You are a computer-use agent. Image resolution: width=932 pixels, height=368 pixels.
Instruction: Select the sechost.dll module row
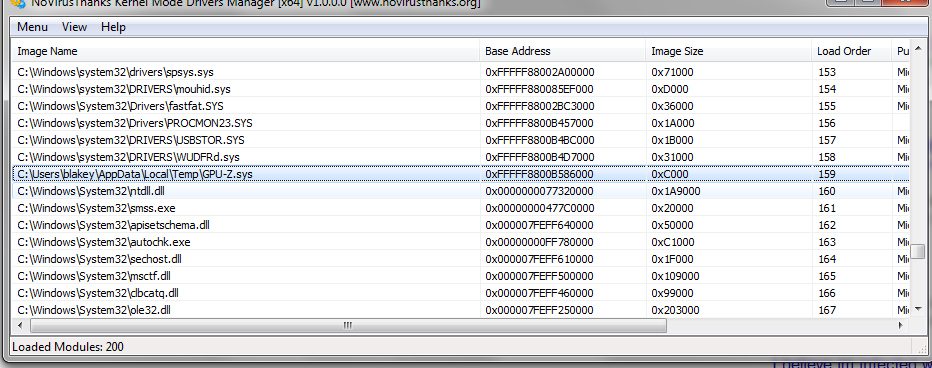[x=461, y=259]
